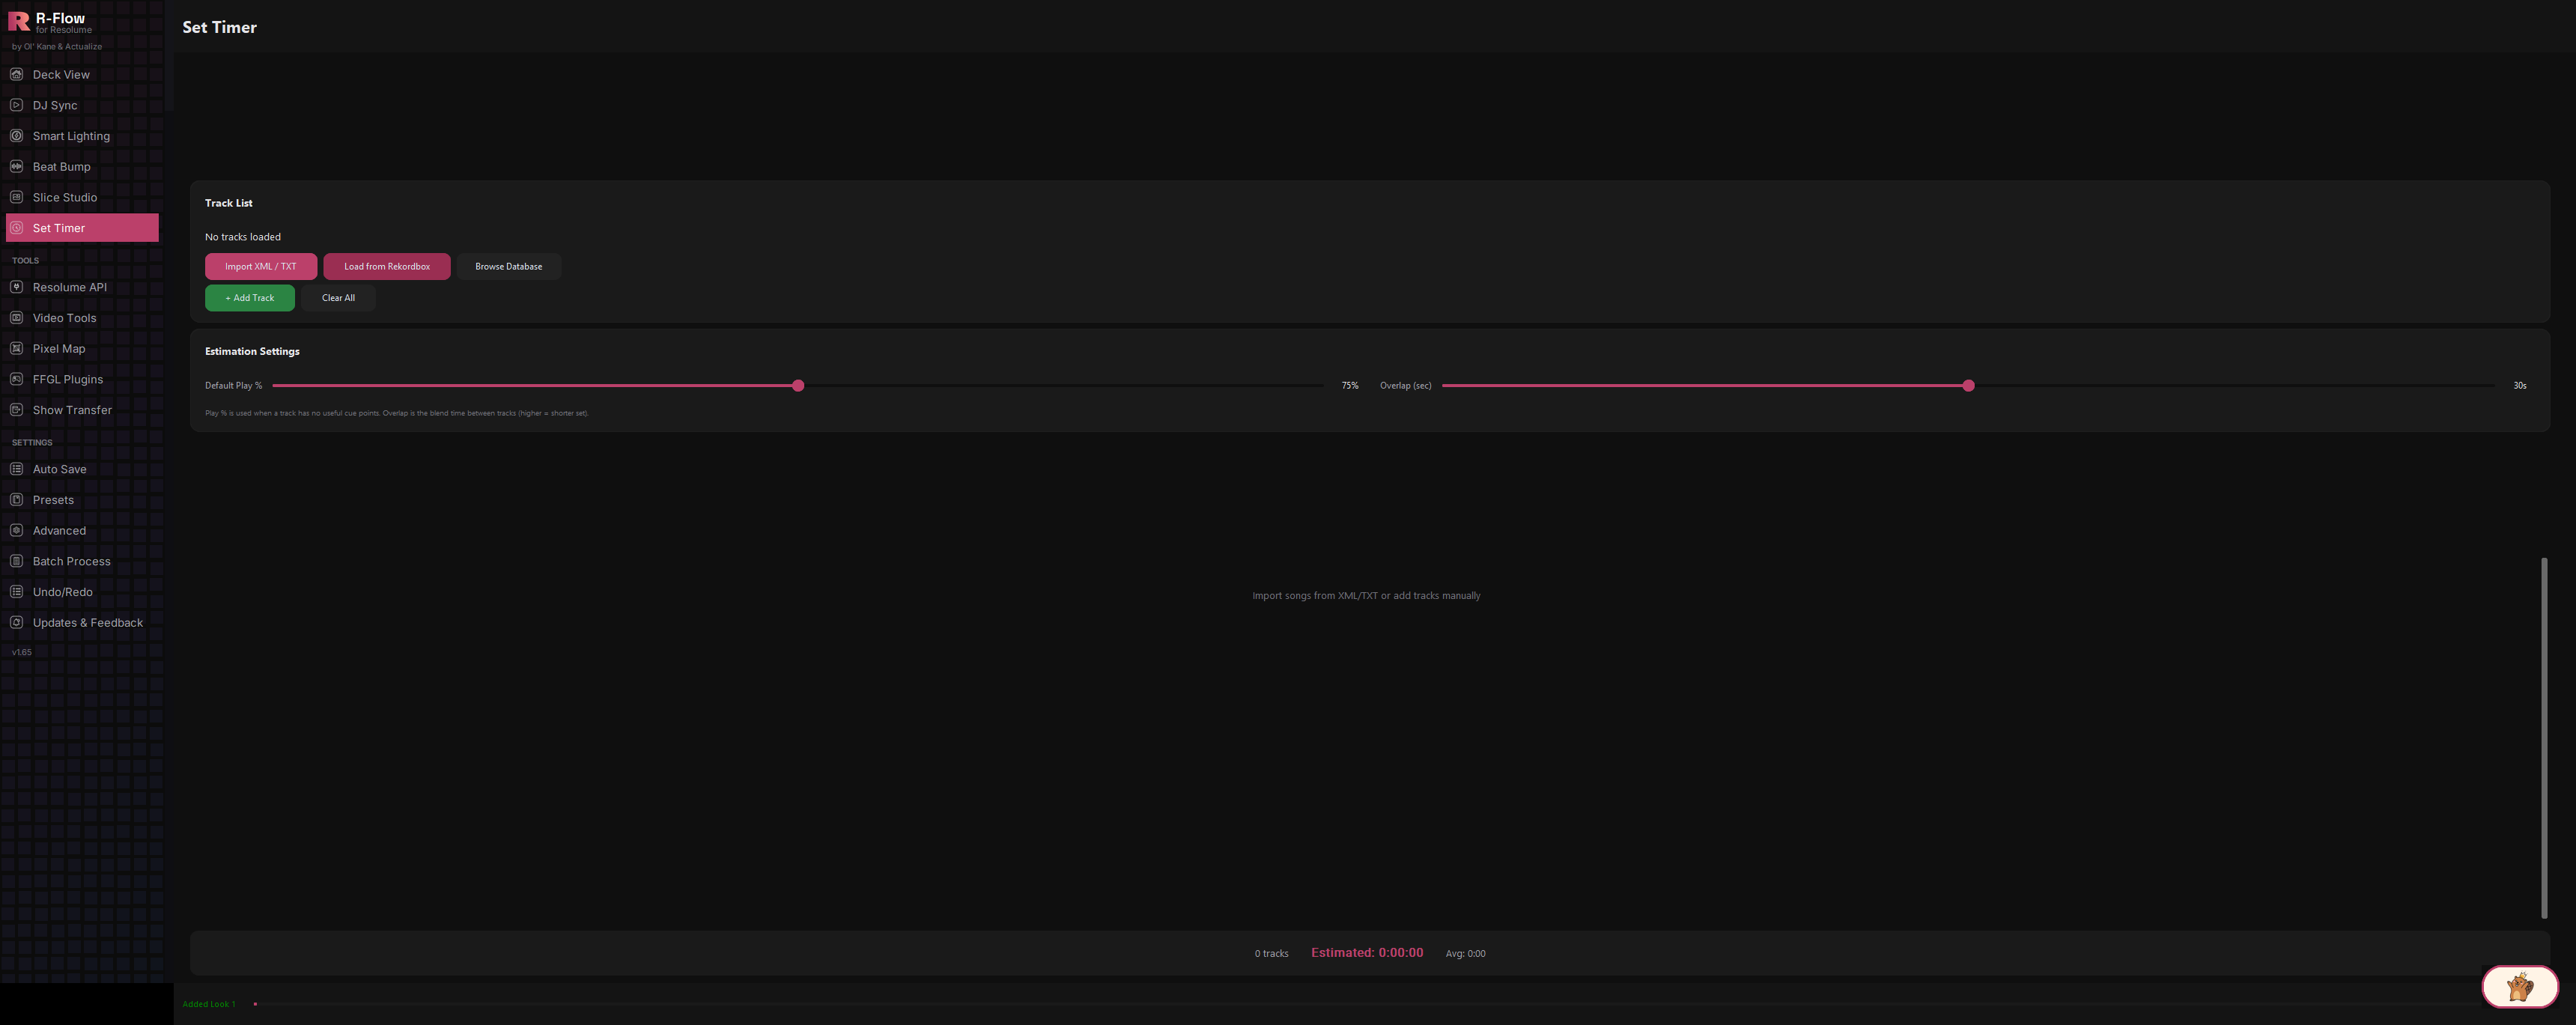Click Load from Rekordbox button

pos(387,266)
